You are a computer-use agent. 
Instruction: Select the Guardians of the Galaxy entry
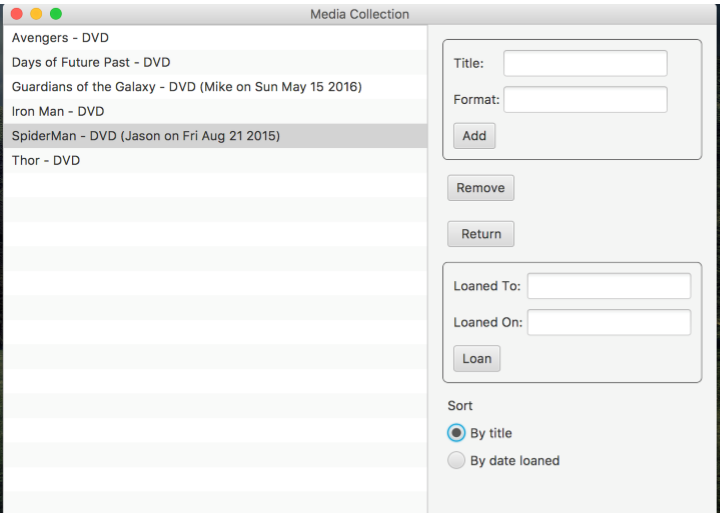[215, 87]
